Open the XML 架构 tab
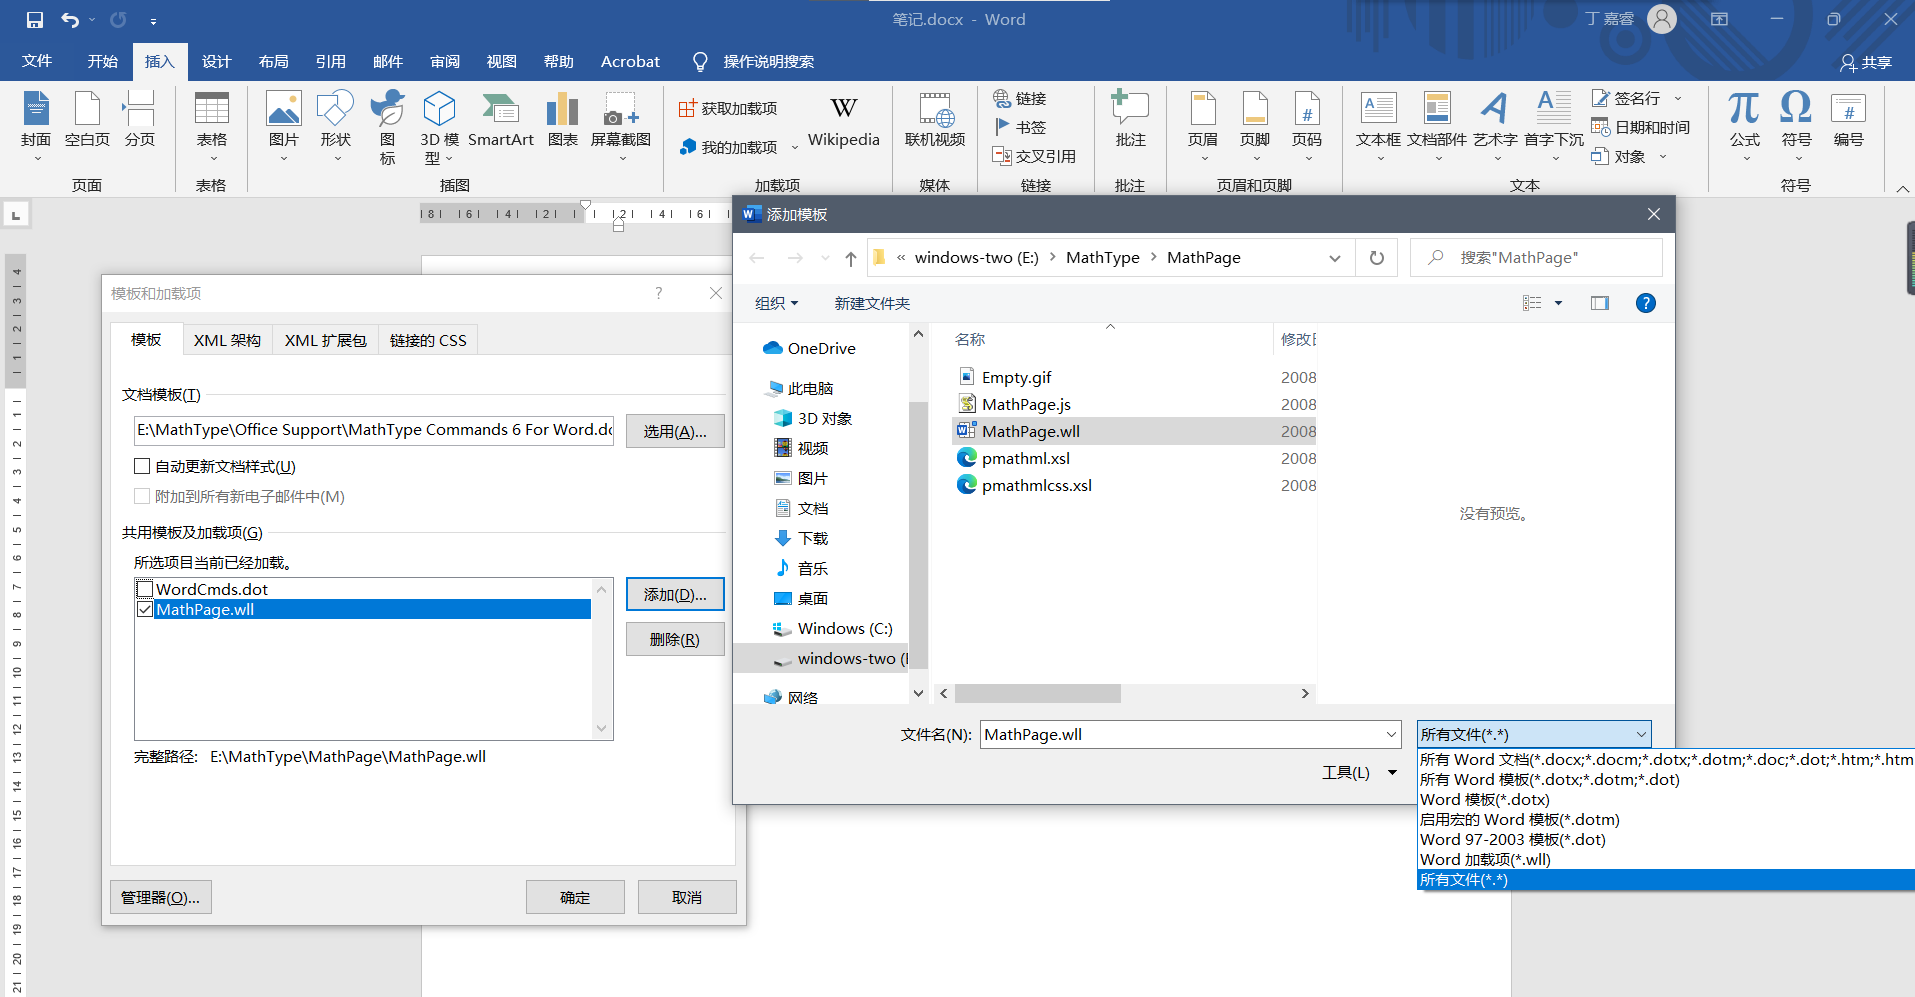Viewport: 1915px width, 997px height. 227,339
